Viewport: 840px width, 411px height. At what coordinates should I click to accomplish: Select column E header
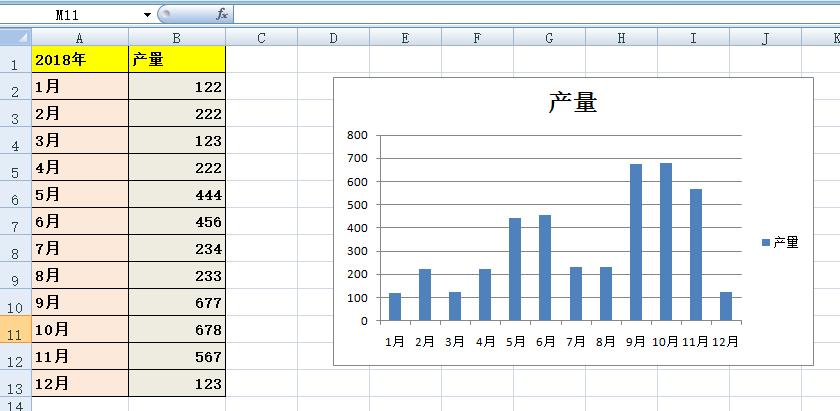click(405, 38)
